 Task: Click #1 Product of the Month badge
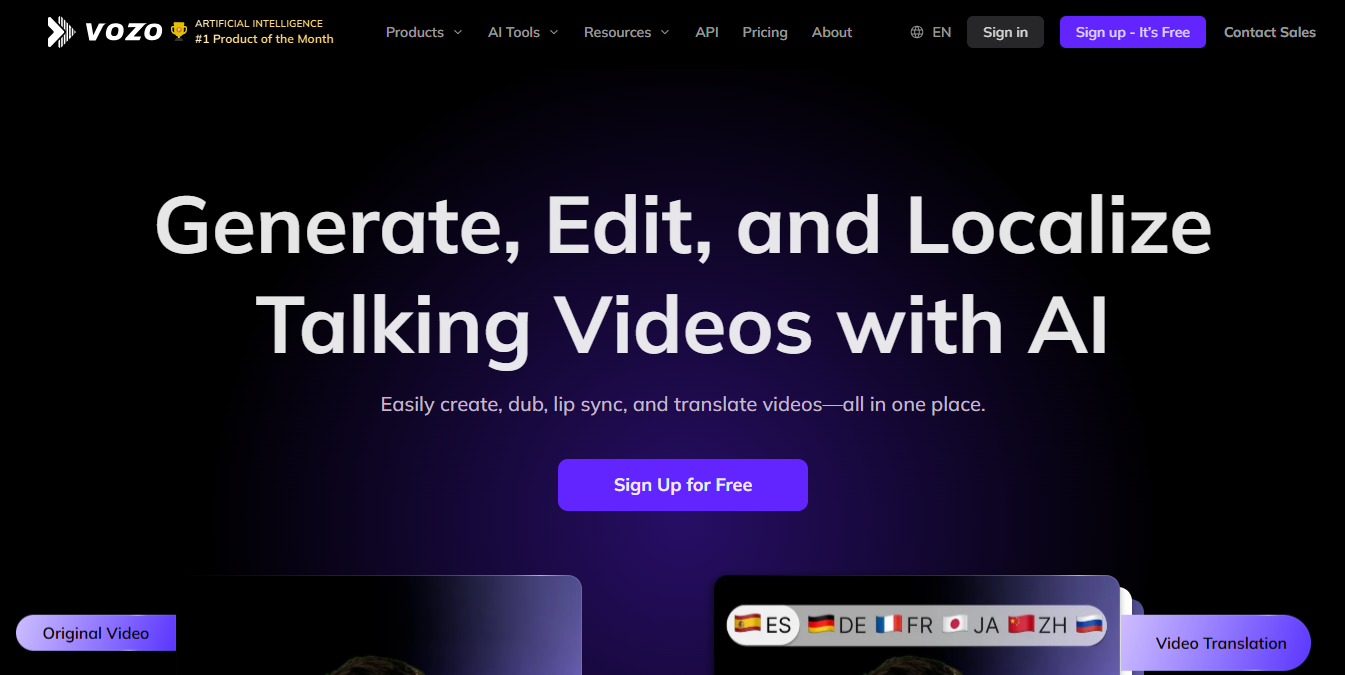(264, 39)
